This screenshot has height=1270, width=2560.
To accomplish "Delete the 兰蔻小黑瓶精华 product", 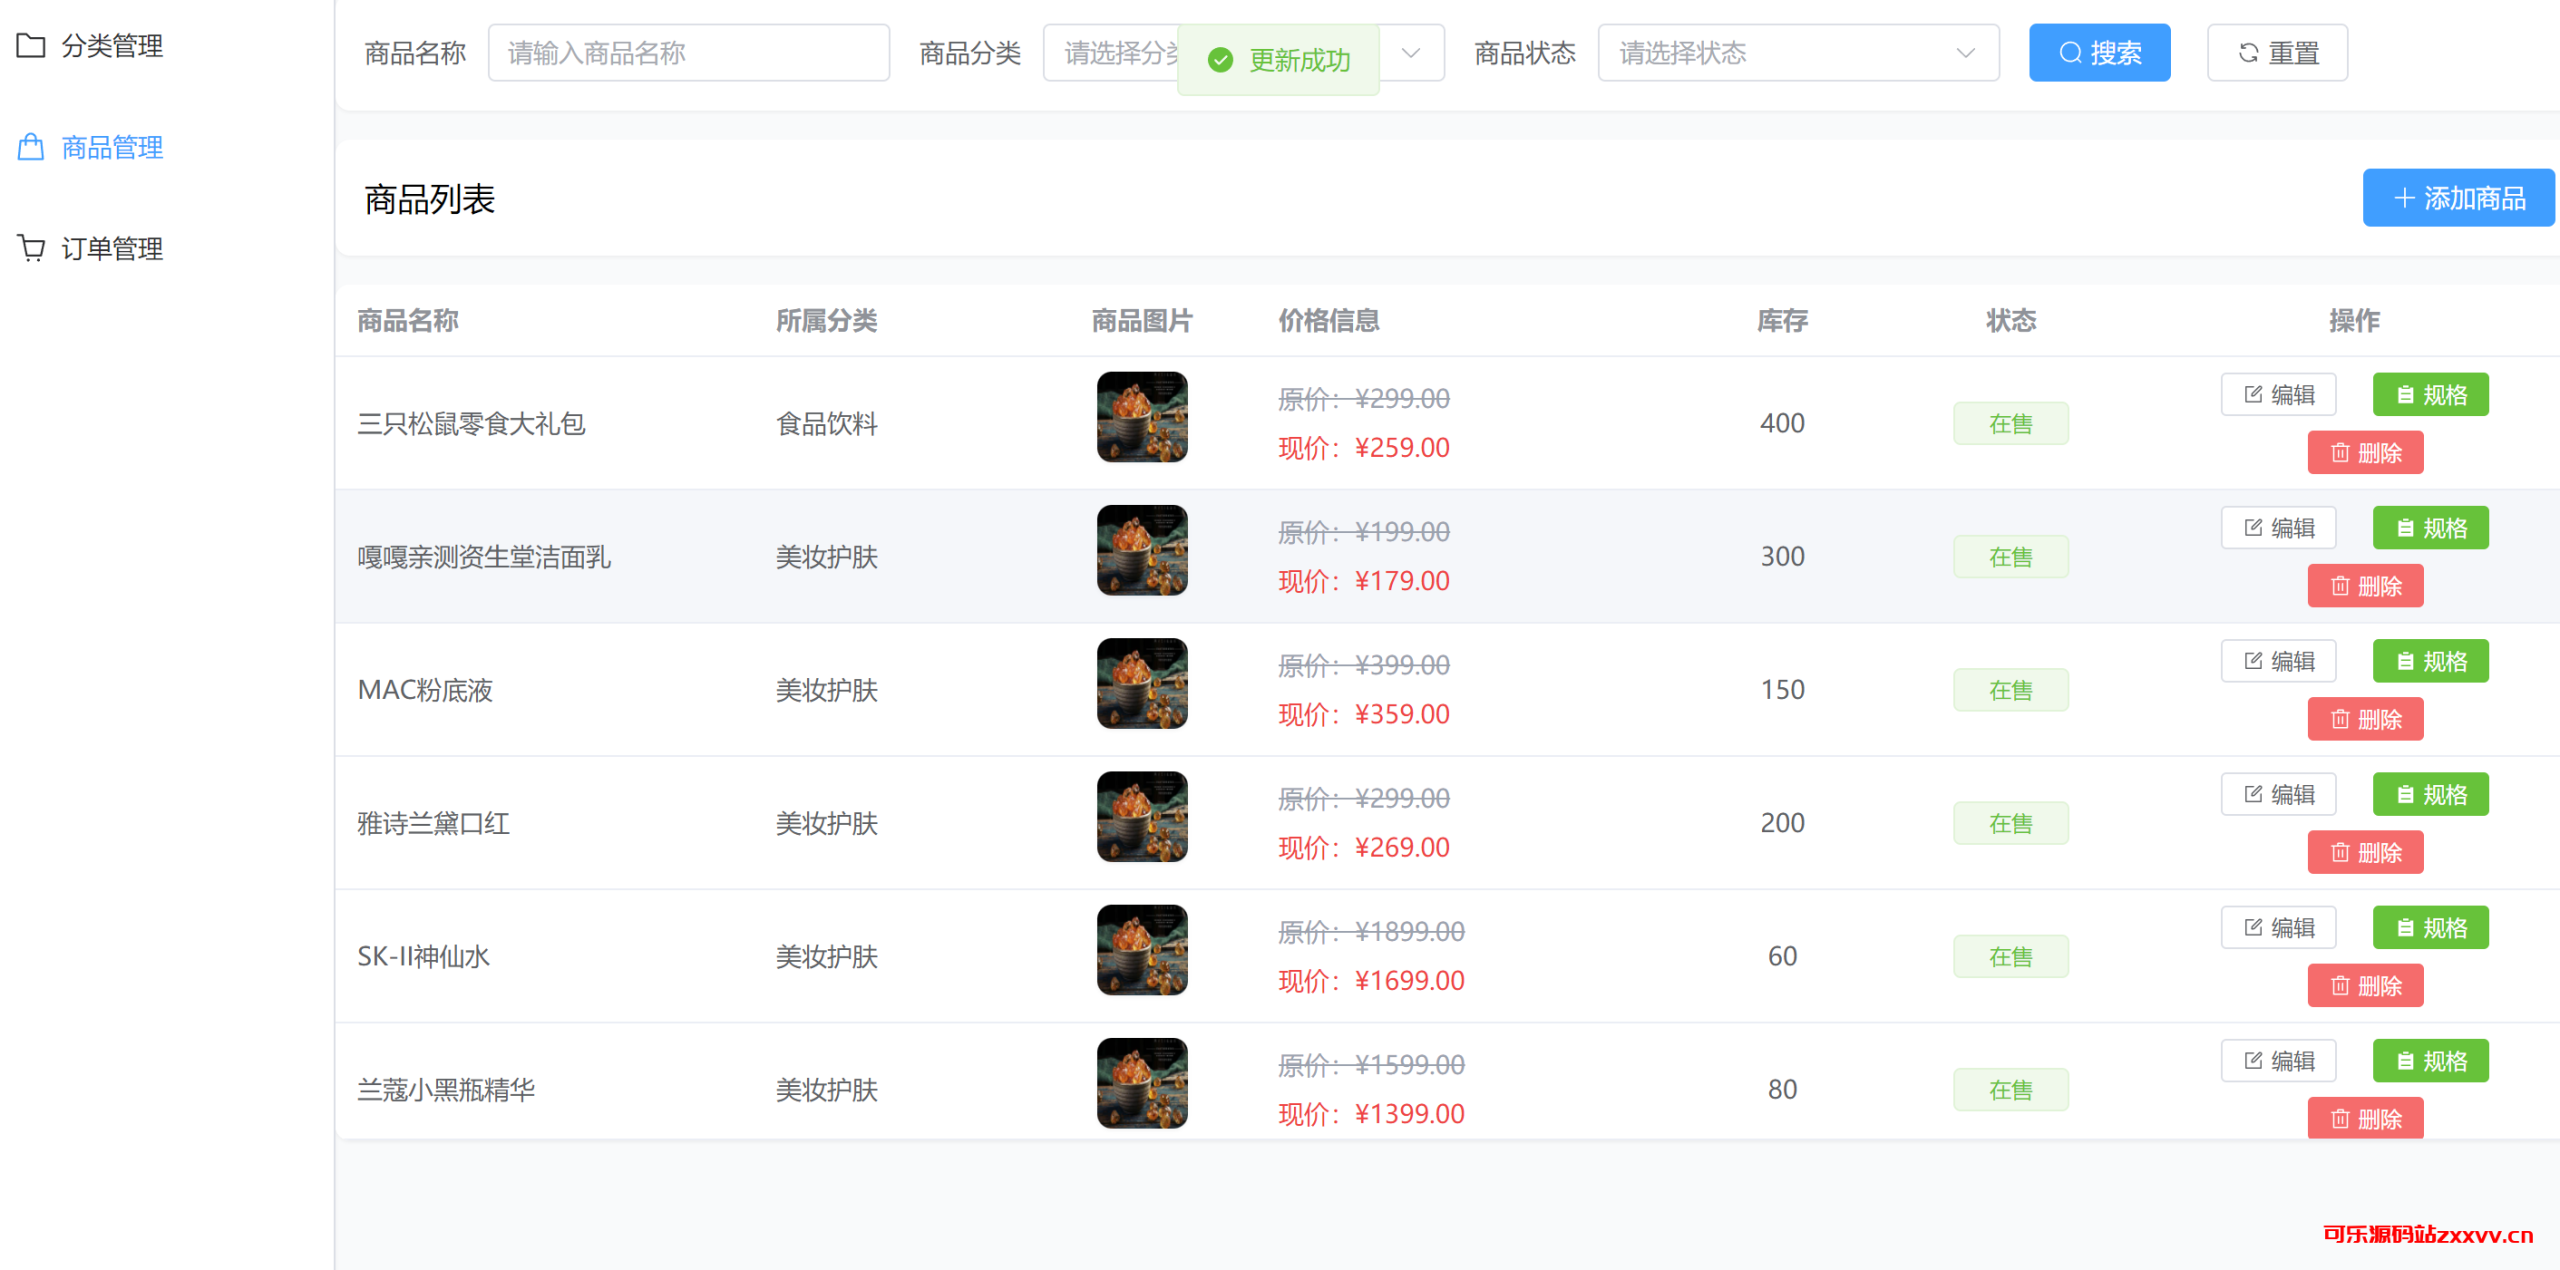I will (2365, 1118).
